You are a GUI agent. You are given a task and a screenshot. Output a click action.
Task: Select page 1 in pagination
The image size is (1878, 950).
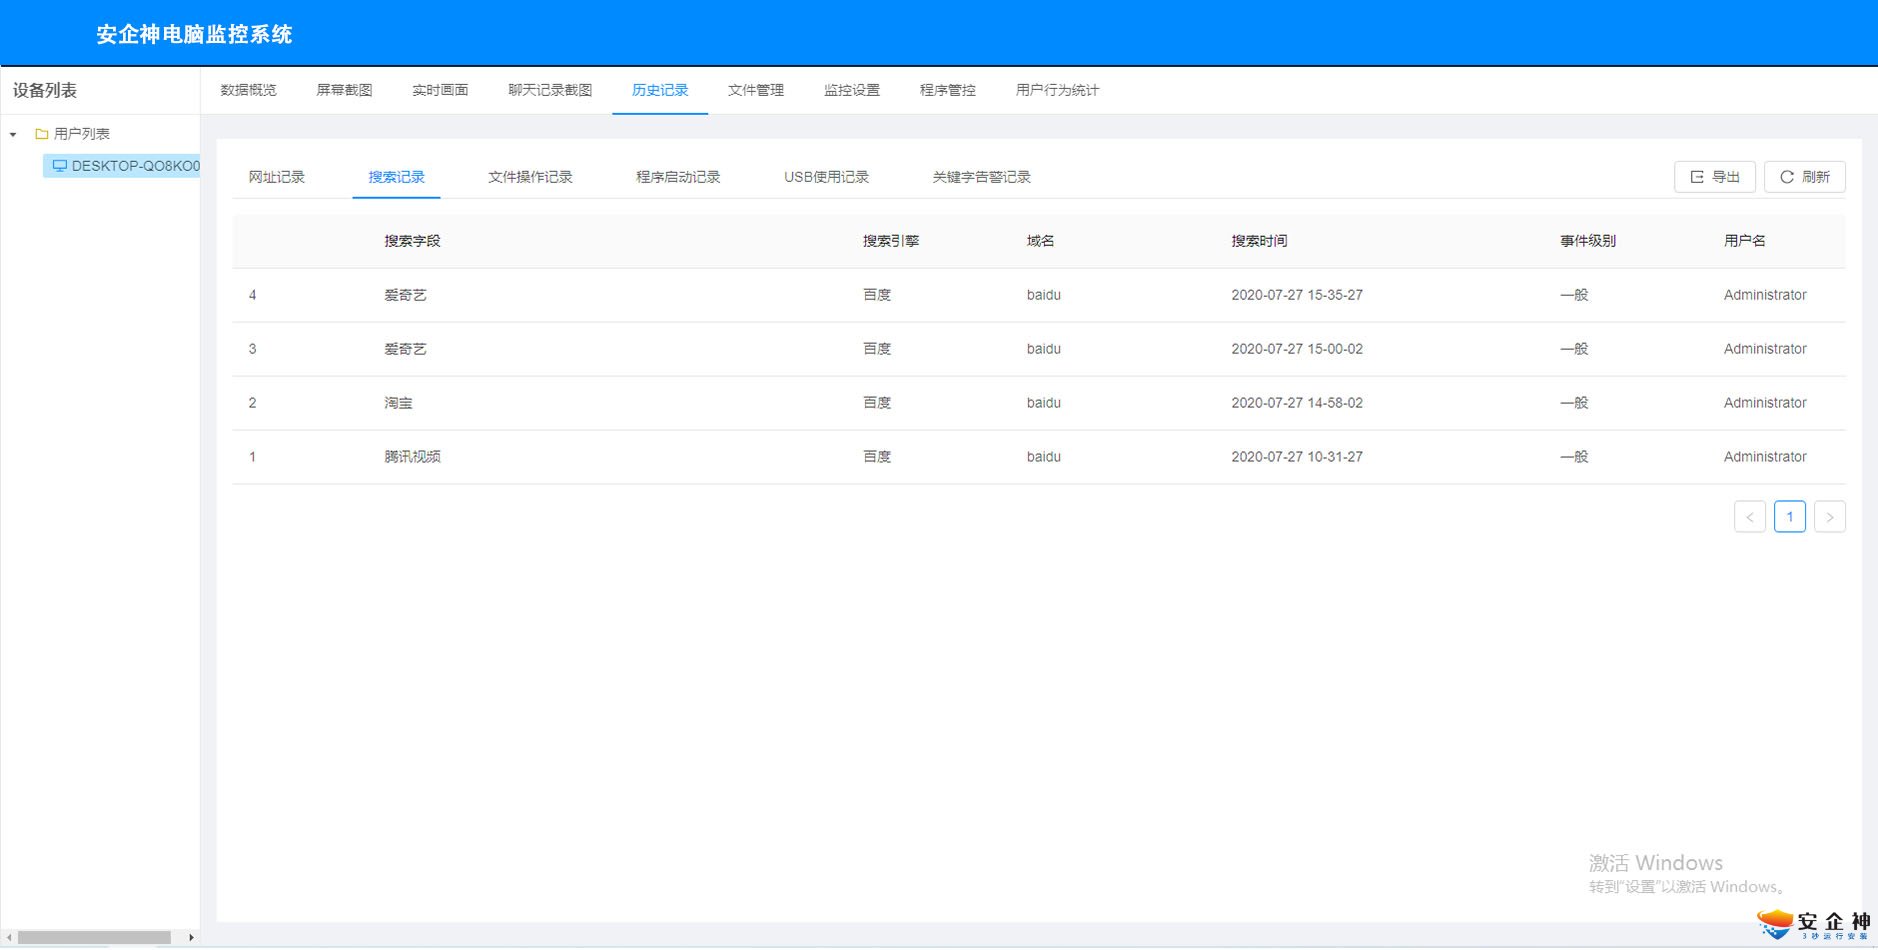tap(1790, 517)
